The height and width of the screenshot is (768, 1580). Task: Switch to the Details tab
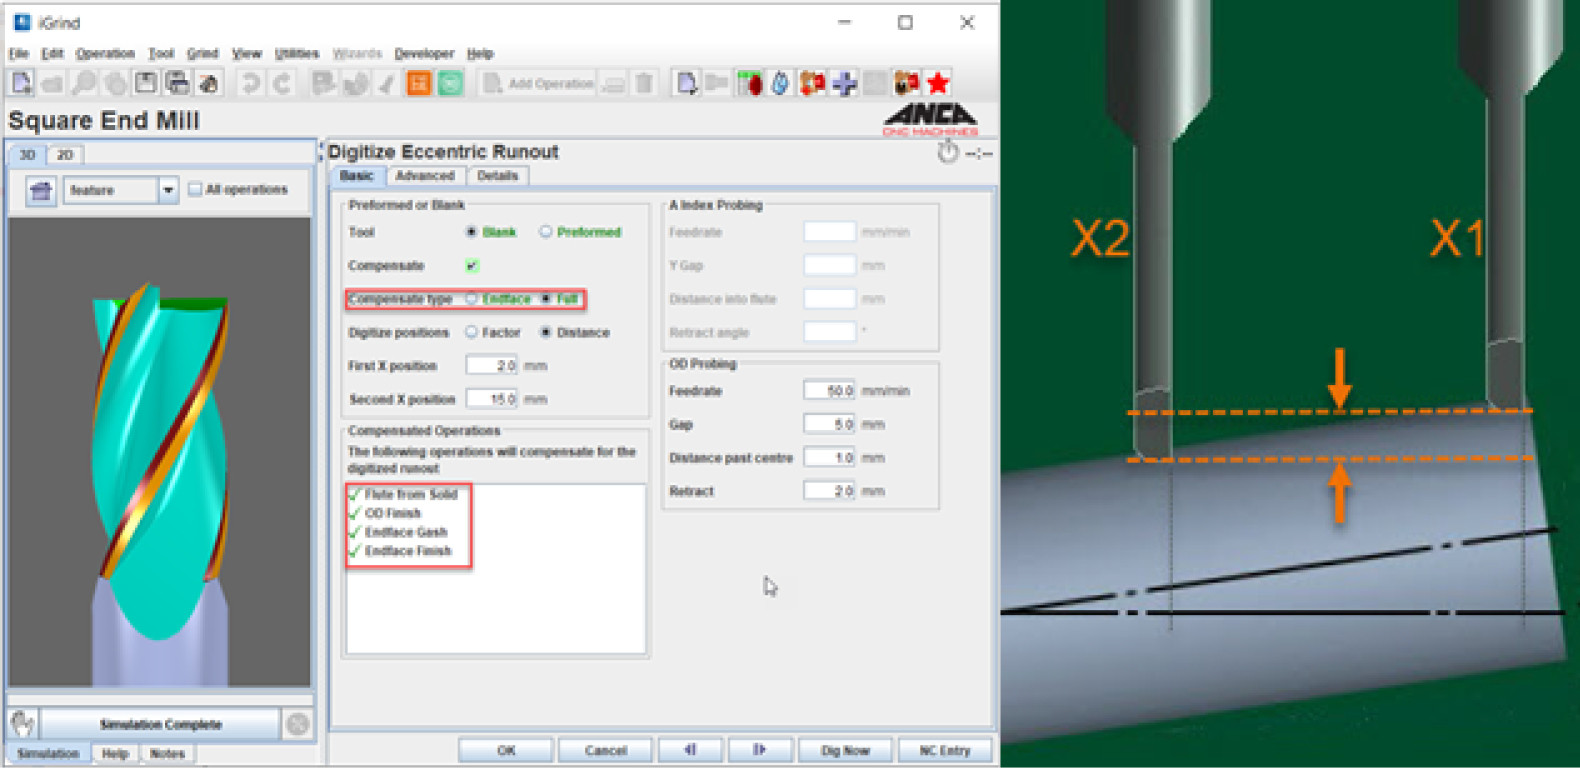click(x=497, y=176)
